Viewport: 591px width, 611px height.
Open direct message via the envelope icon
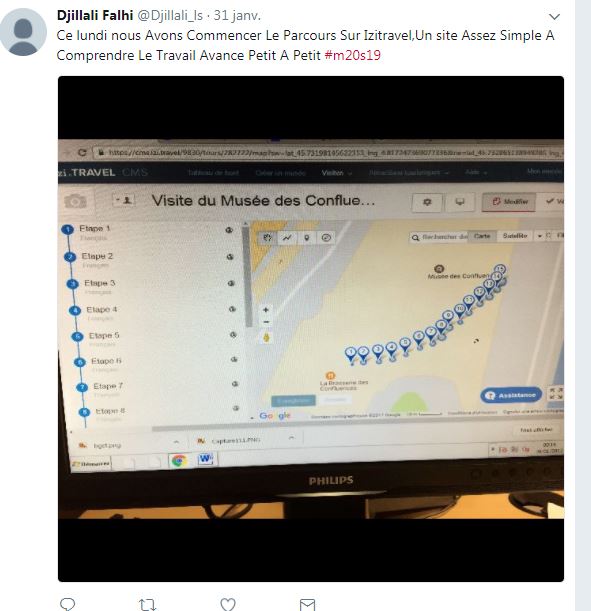coord(307,605)
